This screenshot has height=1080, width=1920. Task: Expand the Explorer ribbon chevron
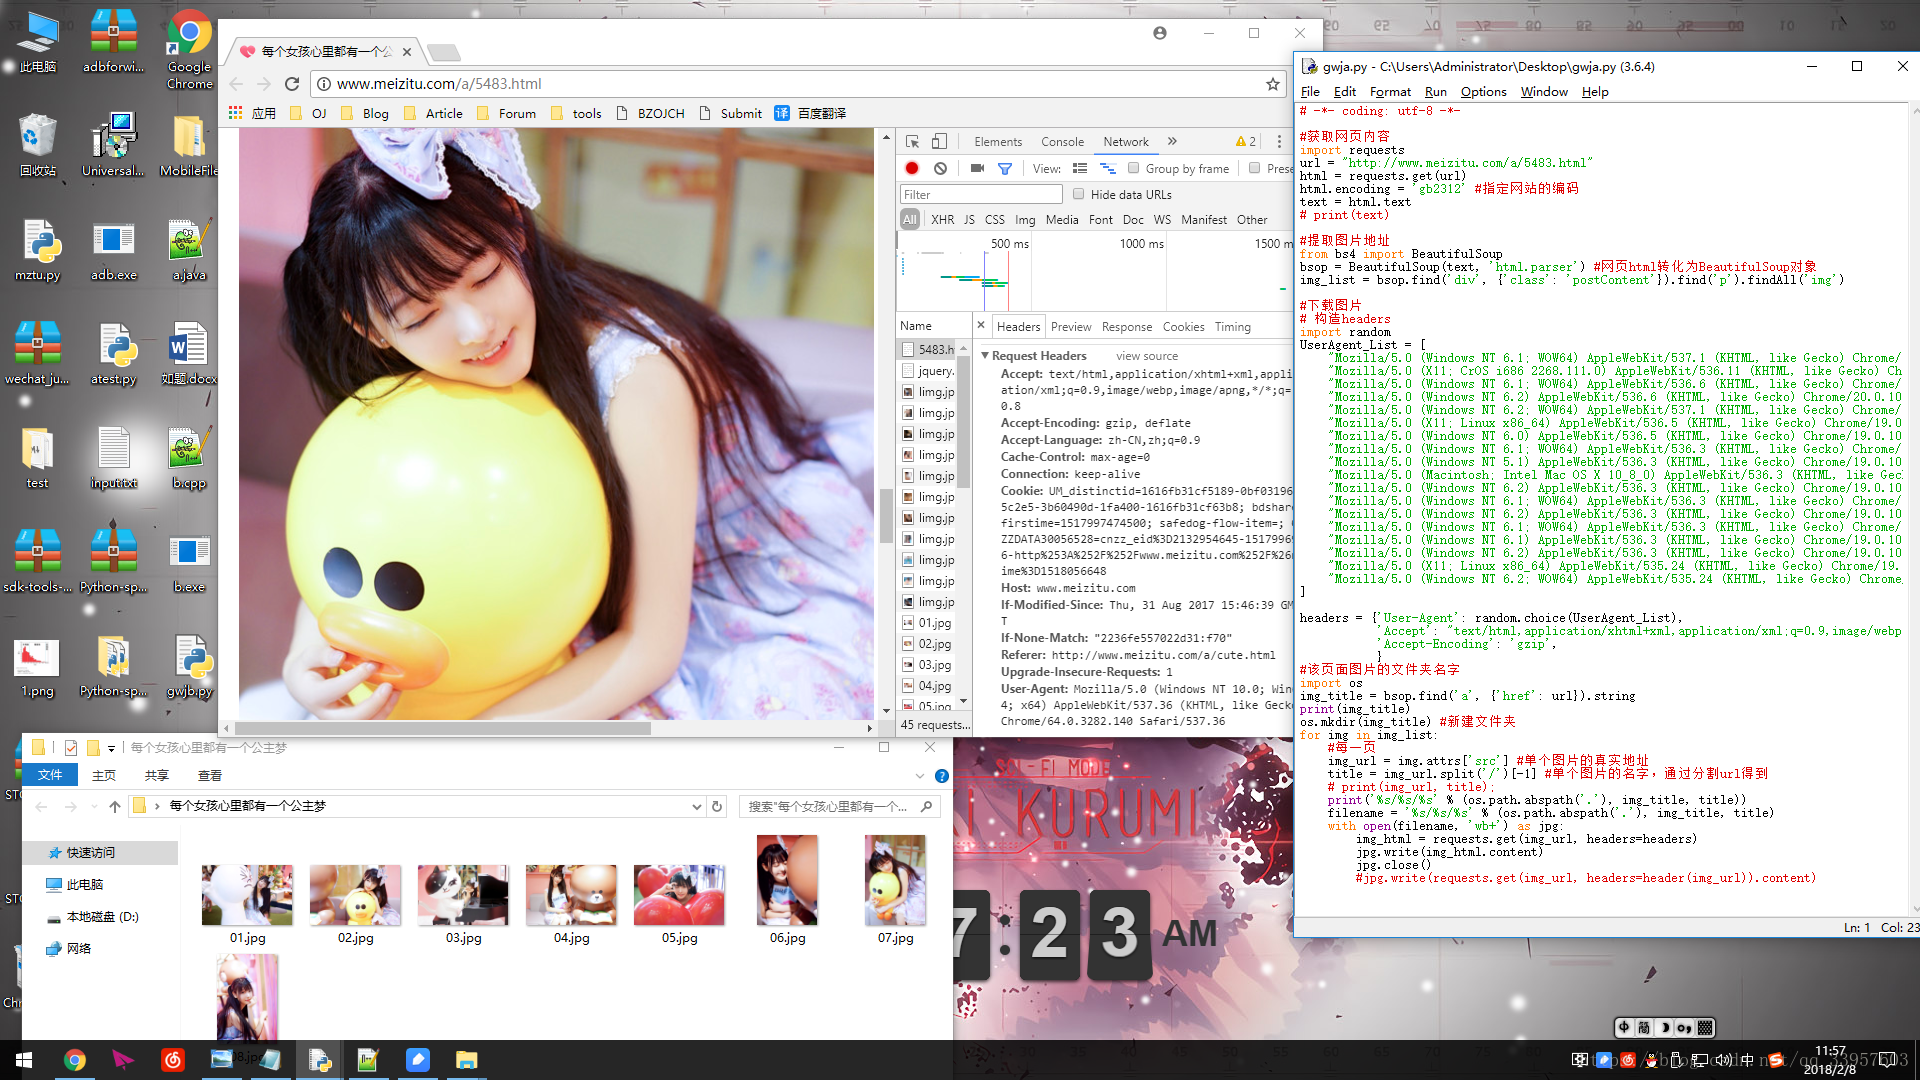[919, 776]
